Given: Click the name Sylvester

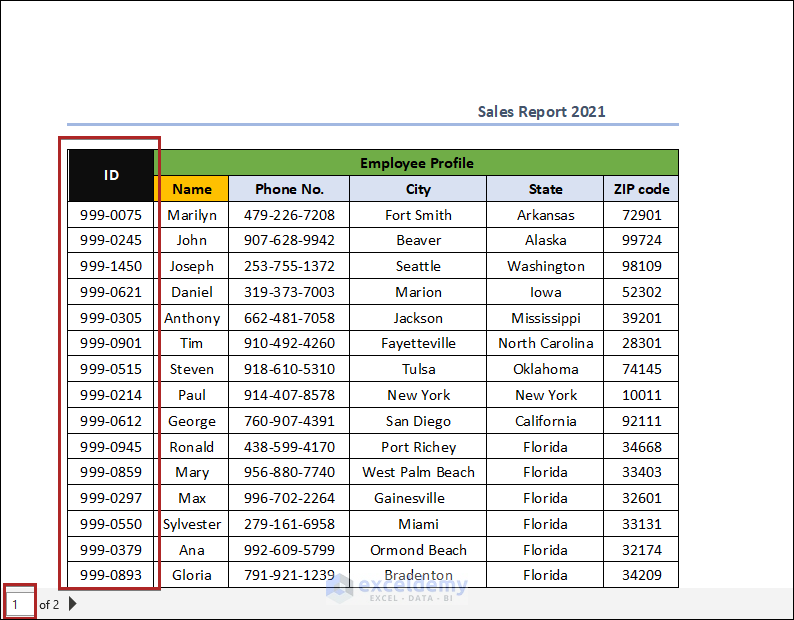Looking at the screenshot, I should (192, 524).
